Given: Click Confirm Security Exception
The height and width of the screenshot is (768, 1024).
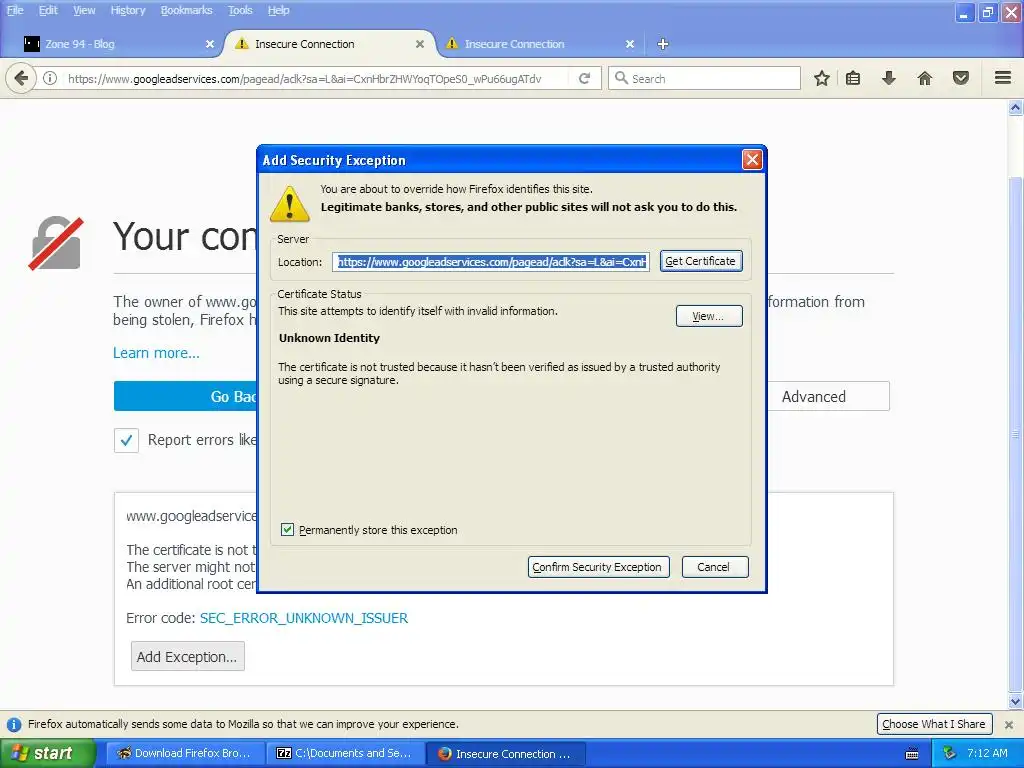Looking at the screenshot, I should 598,567.
